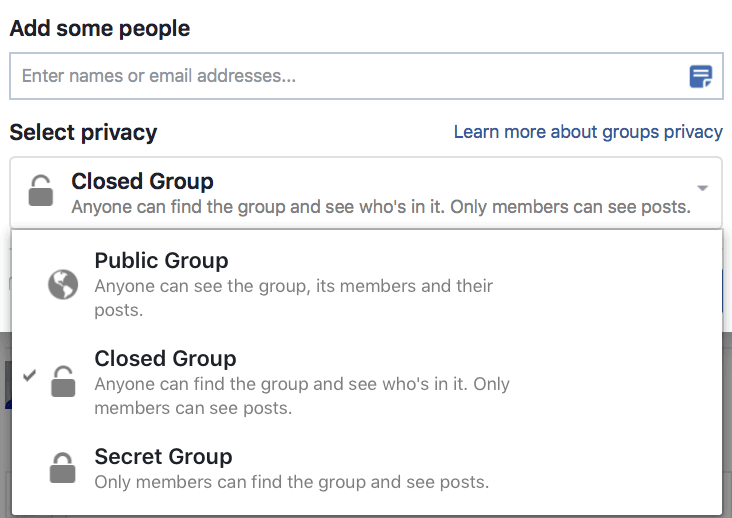732x518 pixels.
Task: Open the Learn more about groups privacy link
Action: click(587, 132)
